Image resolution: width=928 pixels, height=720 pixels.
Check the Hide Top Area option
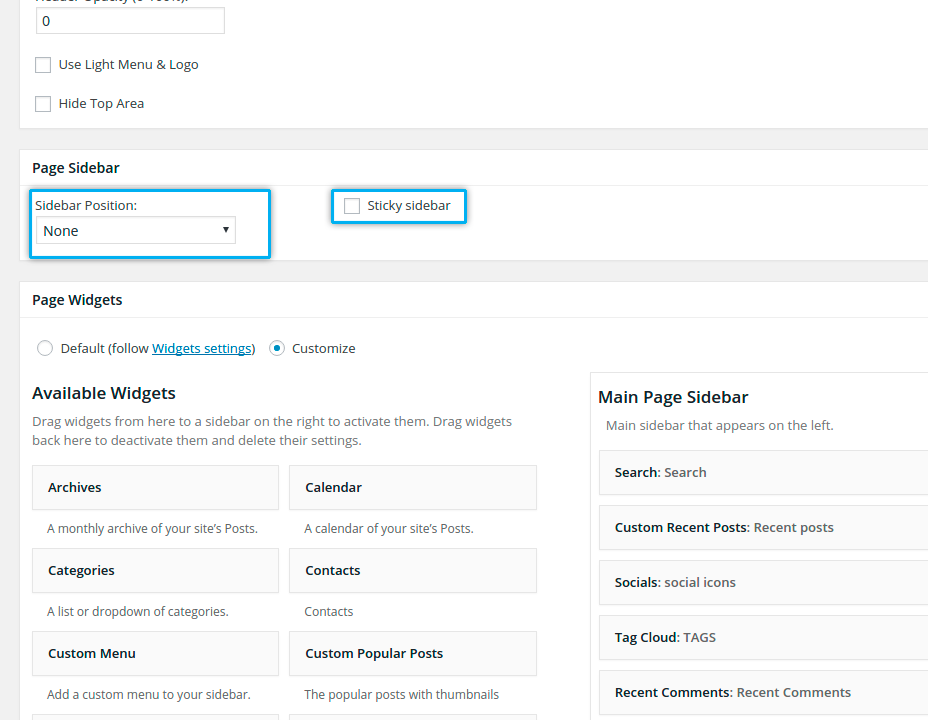[43, 104]
